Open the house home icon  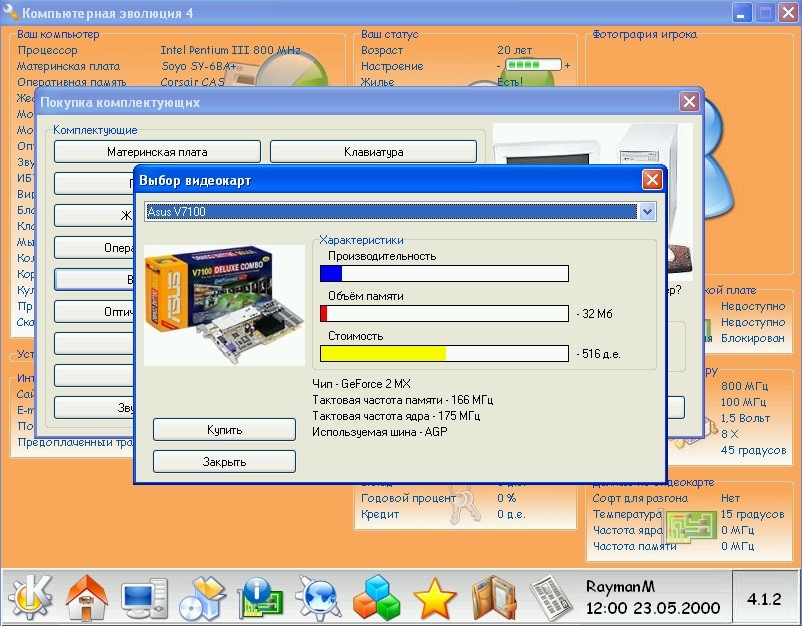pos(86,597)
